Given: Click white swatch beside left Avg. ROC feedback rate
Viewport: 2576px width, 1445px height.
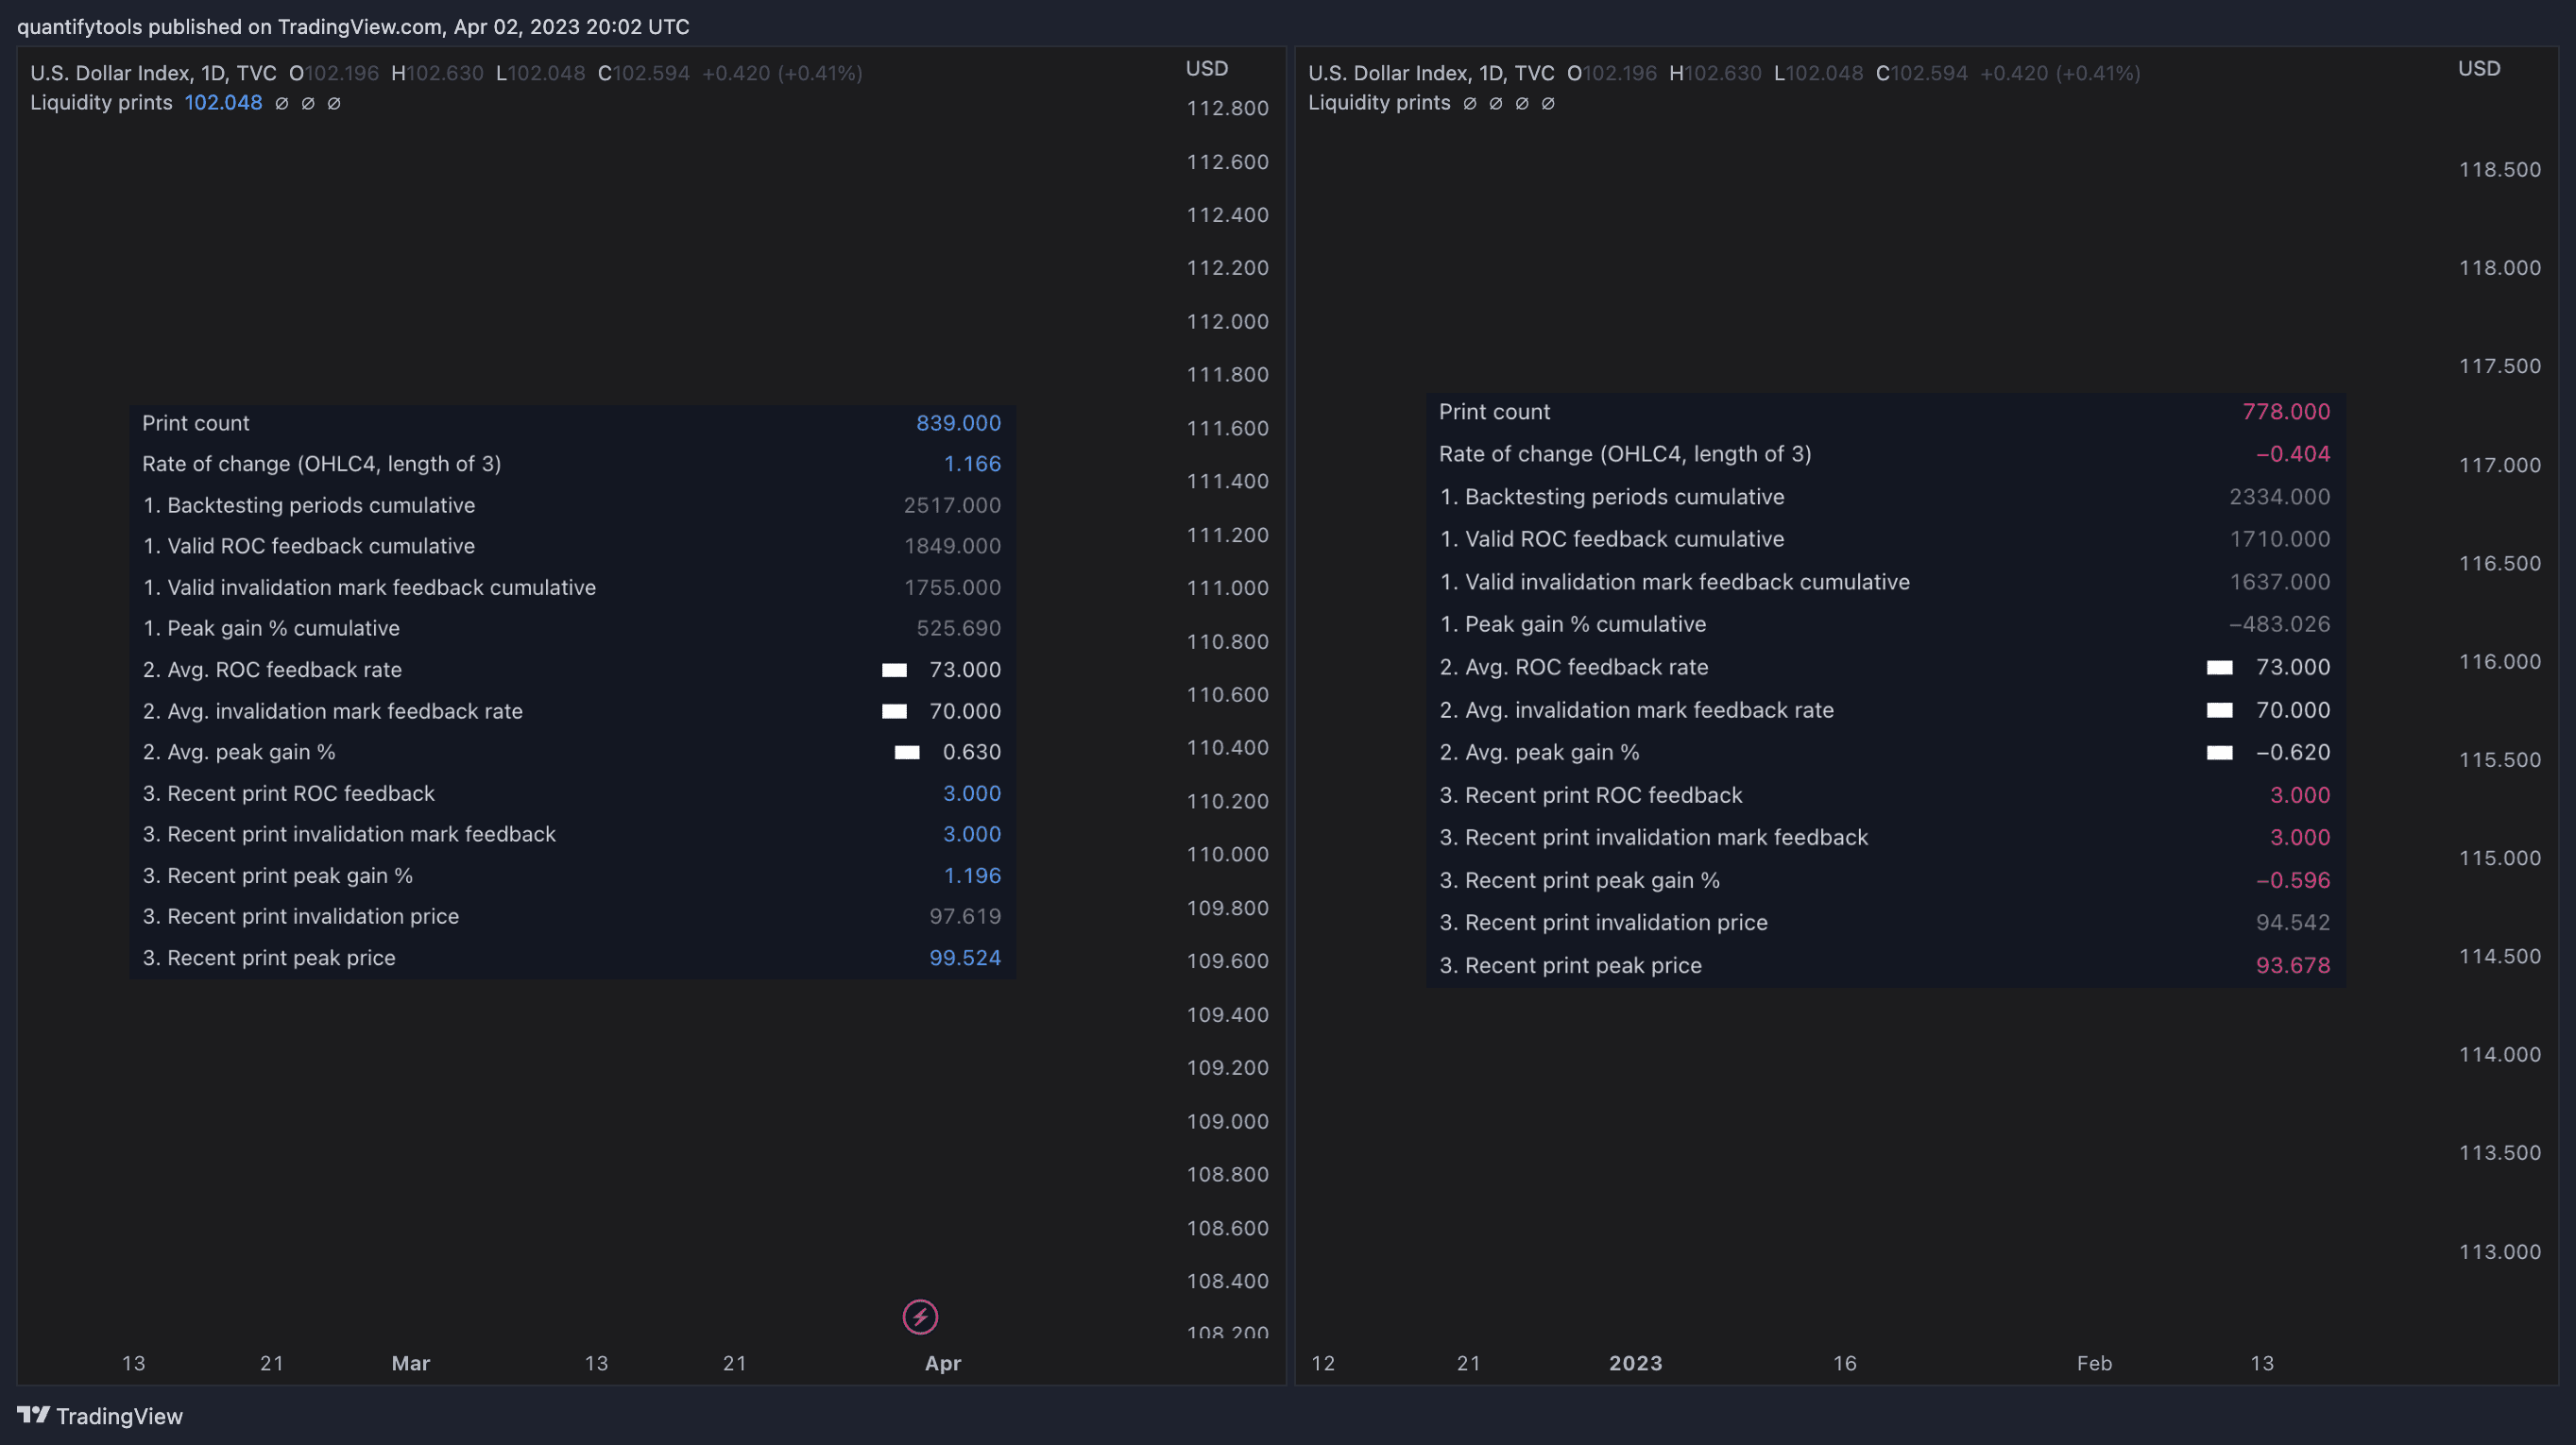Looking at the screenshot, I should (894, 670).
